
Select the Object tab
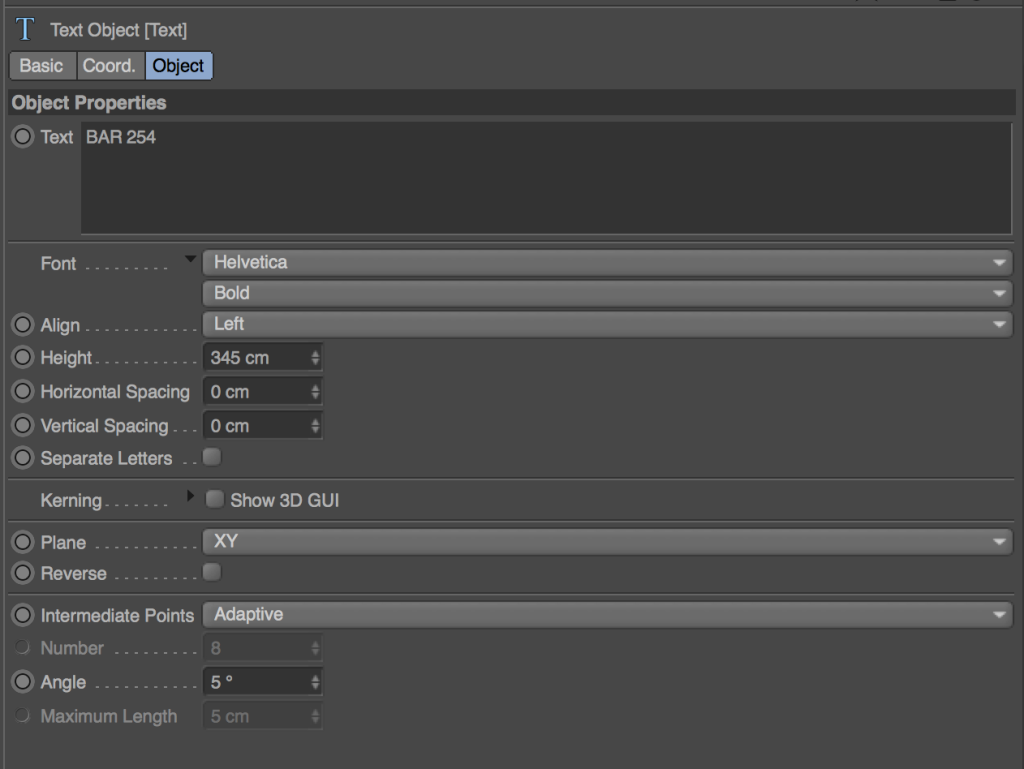coord(178,66)
